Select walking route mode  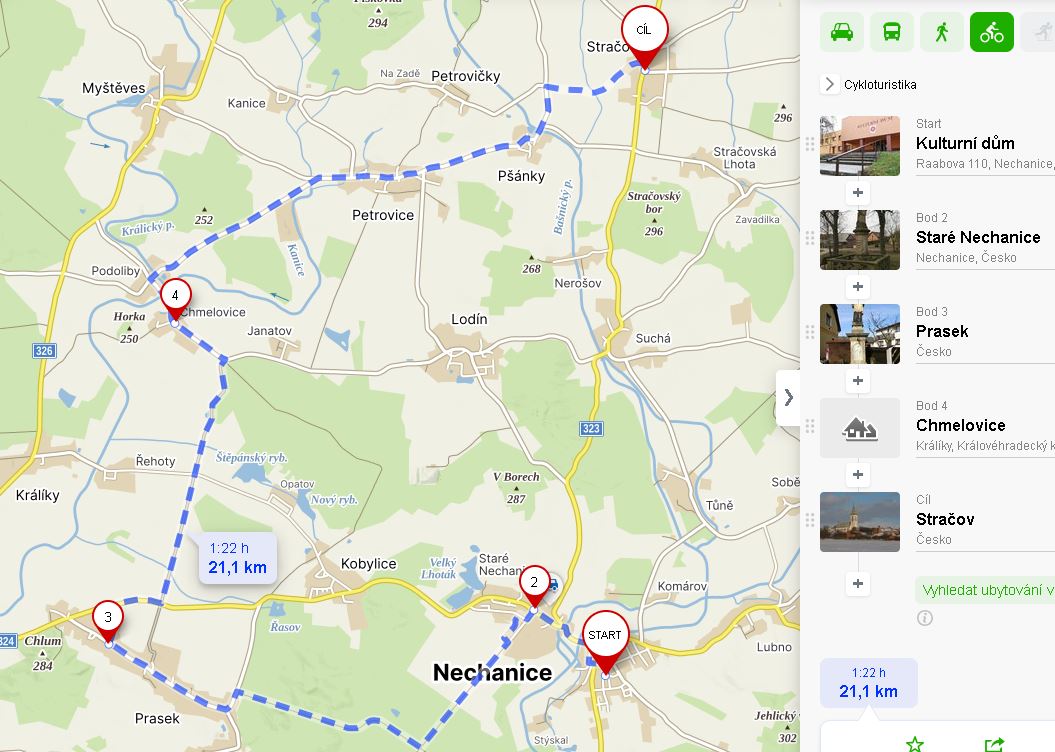tap(942, 32)
